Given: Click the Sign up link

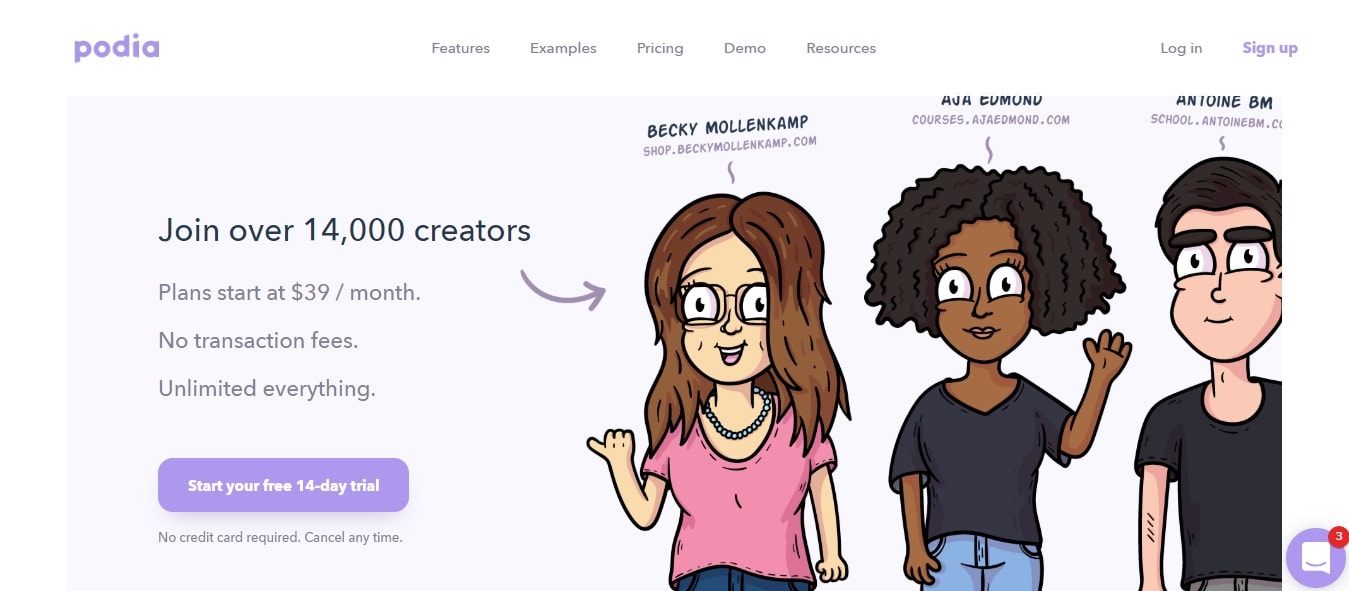Looking at the screenshot, I should click(1270, 48).
